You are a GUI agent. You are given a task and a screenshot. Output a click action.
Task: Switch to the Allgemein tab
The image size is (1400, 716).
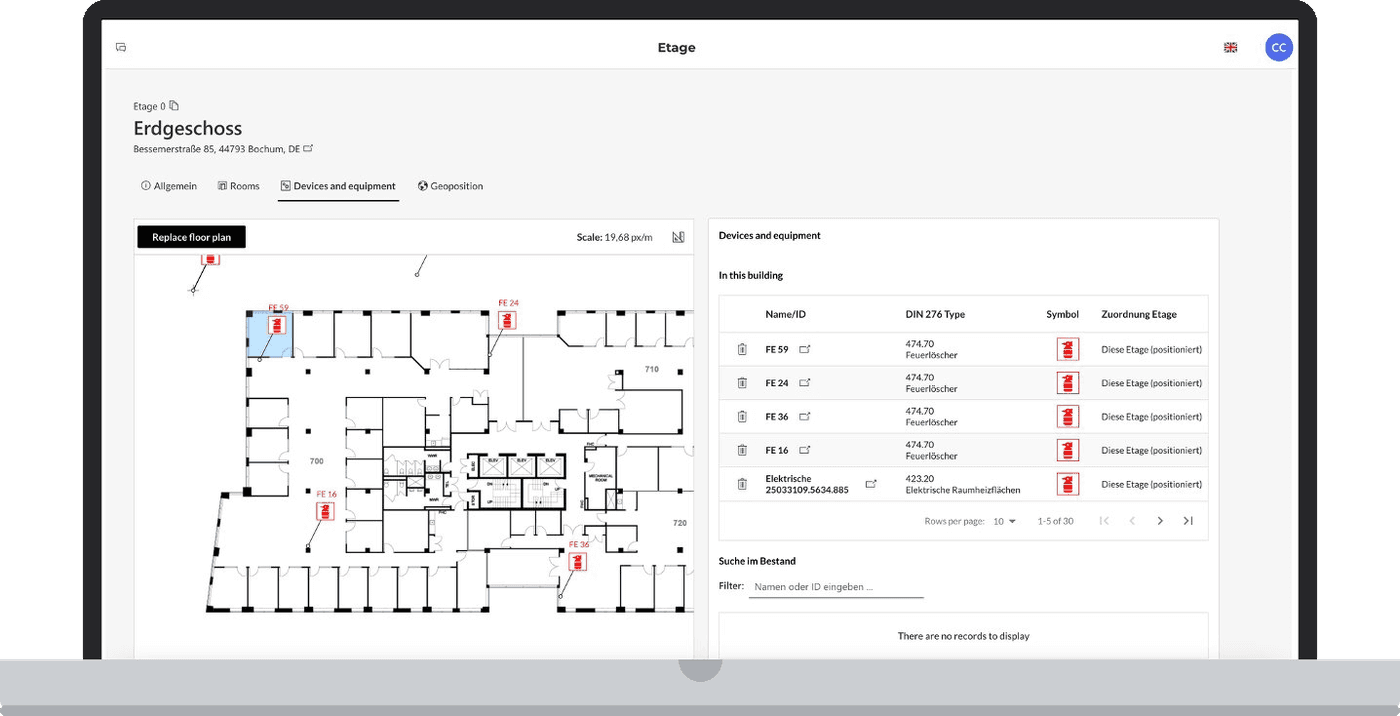(169, 186)
